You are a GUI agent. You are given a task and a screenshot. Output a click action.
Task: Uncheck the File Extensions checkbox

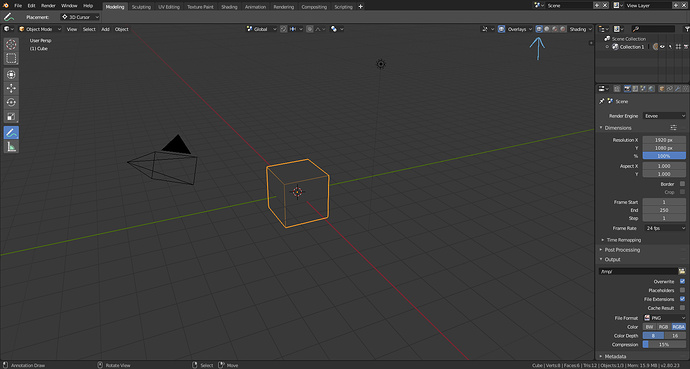683,299
